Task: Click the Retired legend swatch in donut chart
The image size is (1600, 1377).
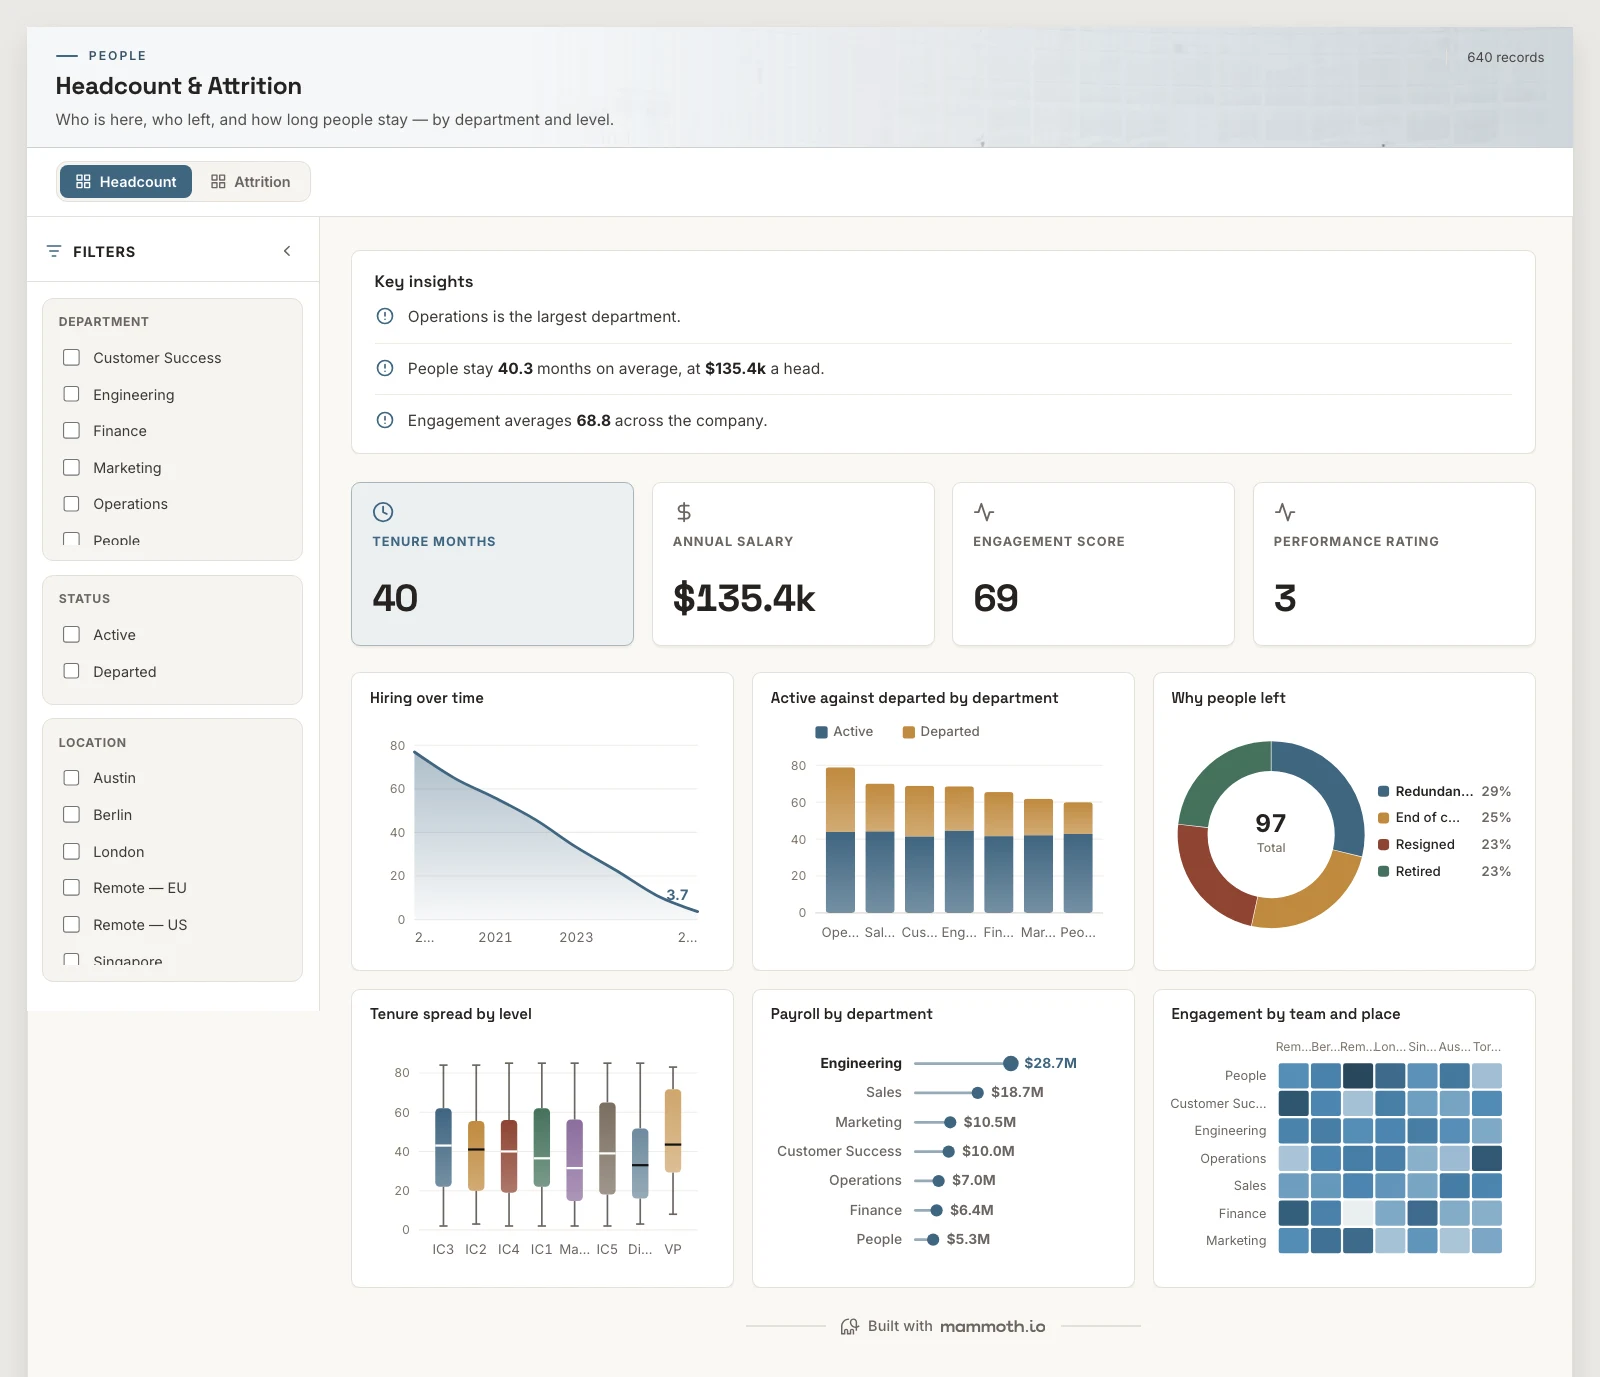Action: click(1384, 871)
